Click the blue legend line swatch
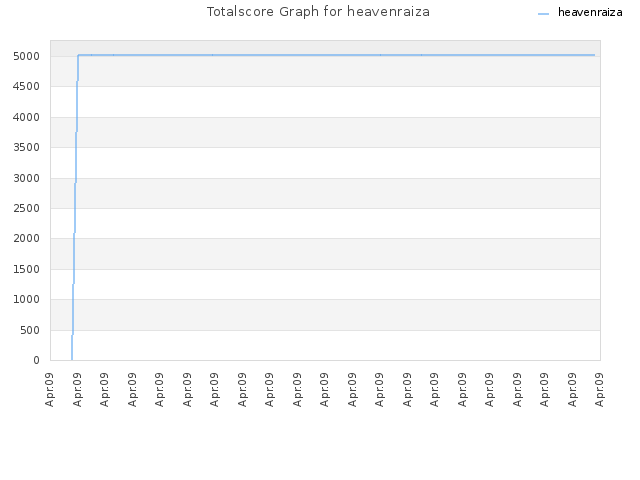Screen dimensions: 640x480 pos(543,14)
